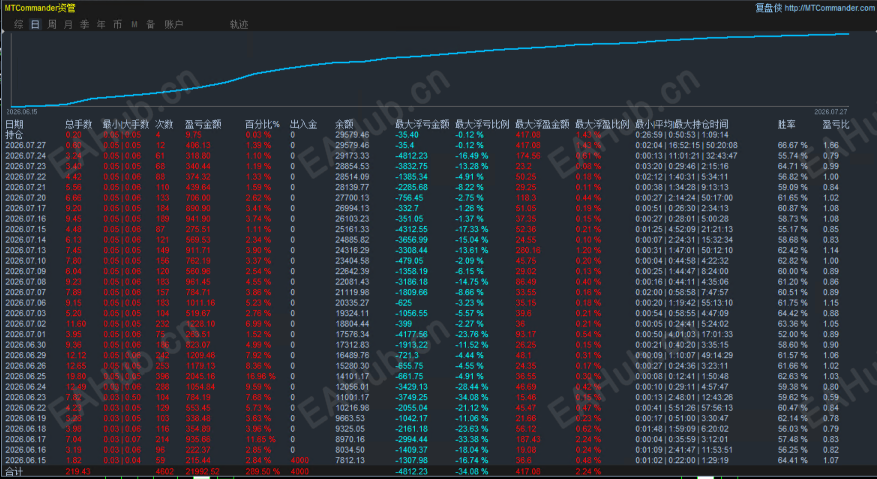Click the 合计 totals row label
Image resolution: width=877 pixels, height=479 pixels.
coord(14,471)
